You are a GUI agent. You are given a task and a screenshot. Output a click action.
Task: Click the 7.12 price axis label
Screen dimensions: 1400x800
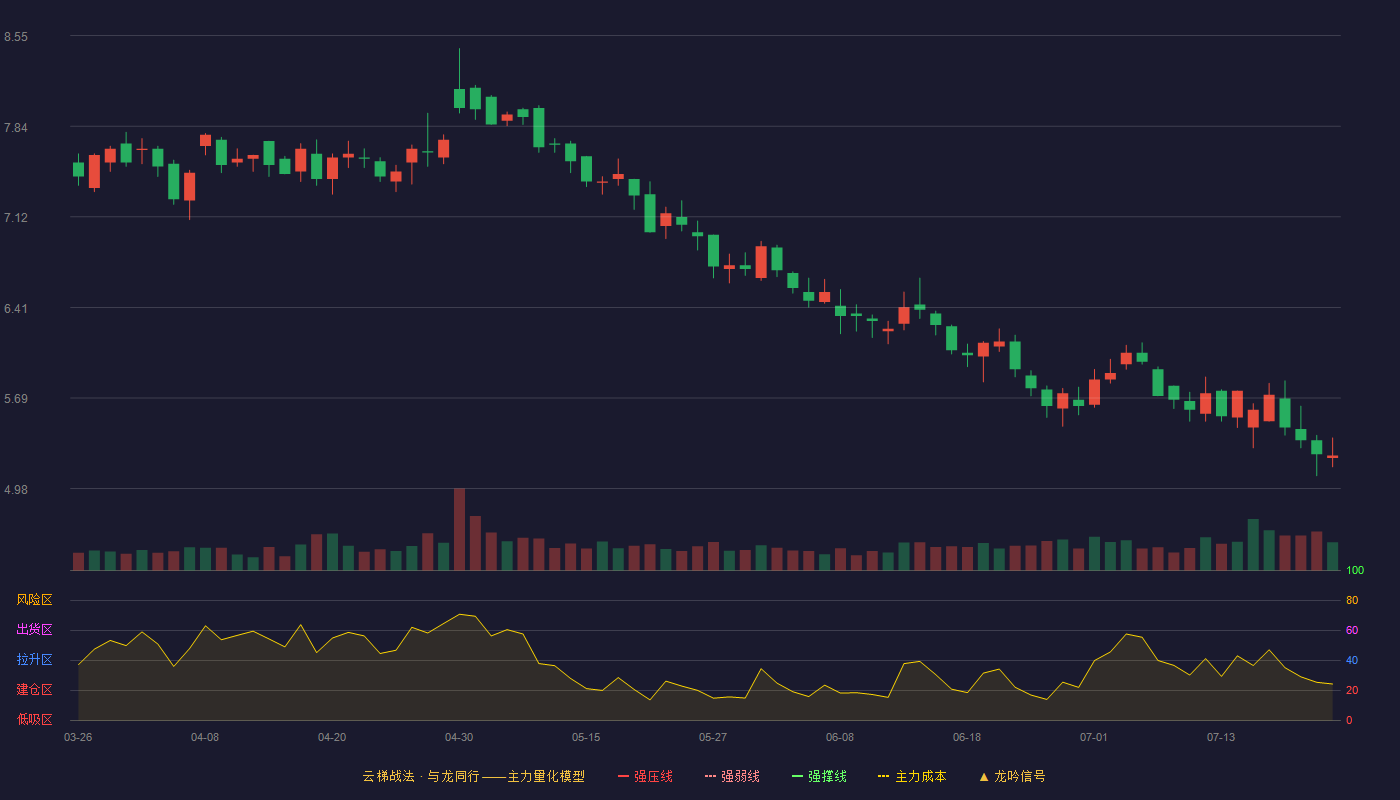16,218
